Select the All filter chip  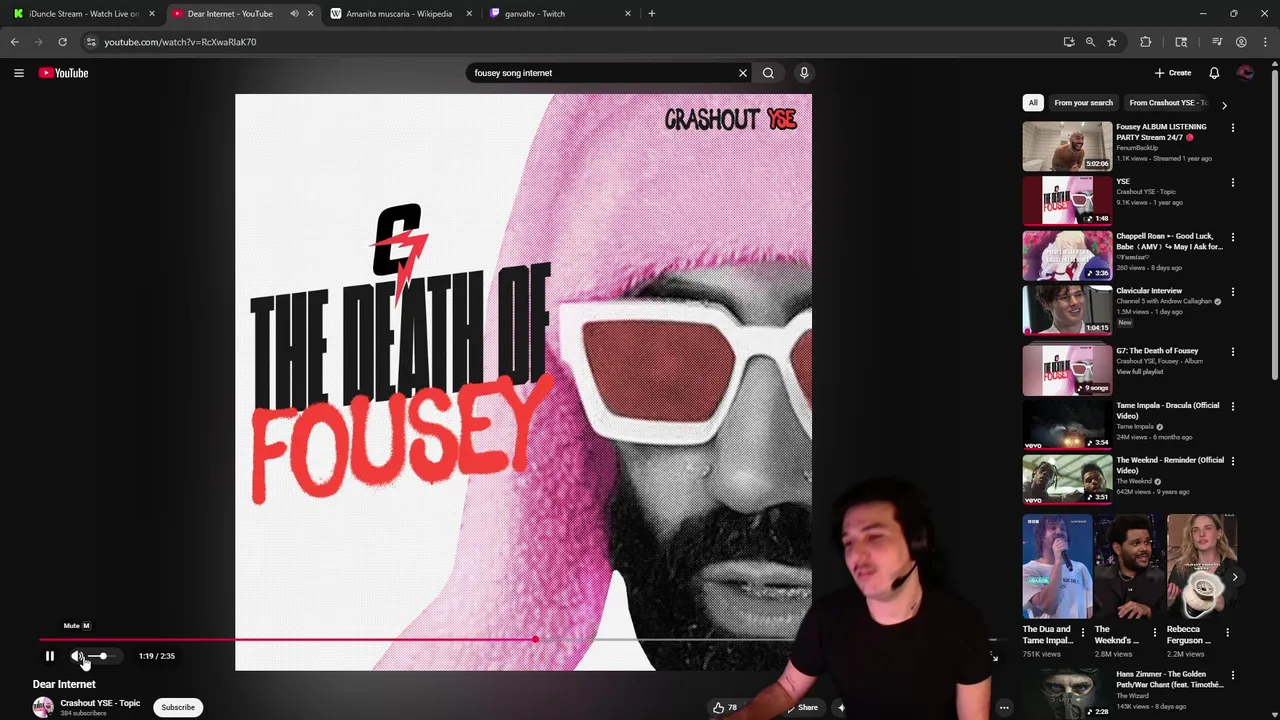(x=1033, y=103)
